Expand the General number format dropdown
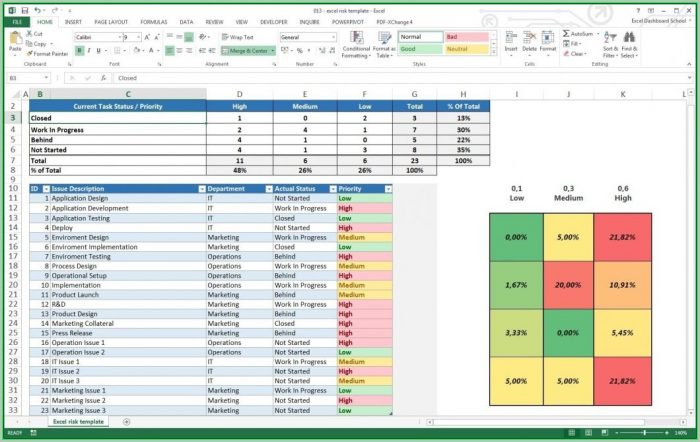700x442 pixels. coord(334,37)
